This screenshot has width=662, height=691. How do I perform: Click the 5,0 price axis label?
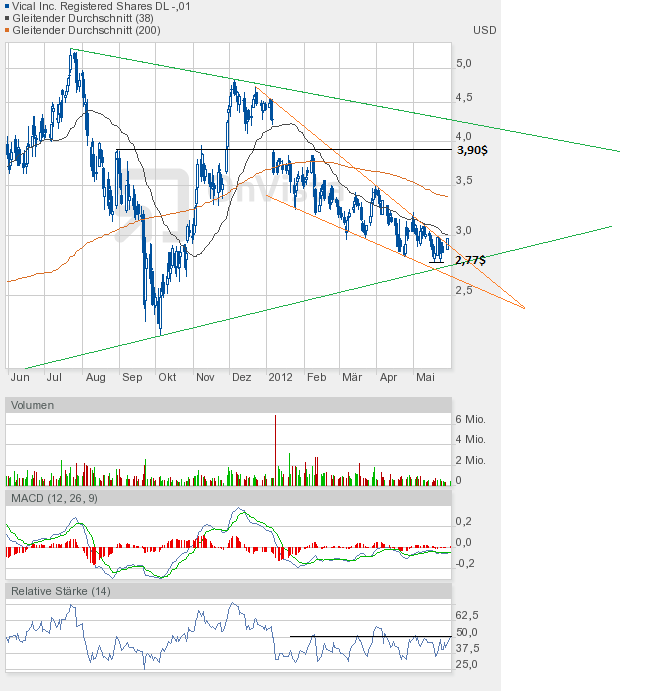point(464,63)
